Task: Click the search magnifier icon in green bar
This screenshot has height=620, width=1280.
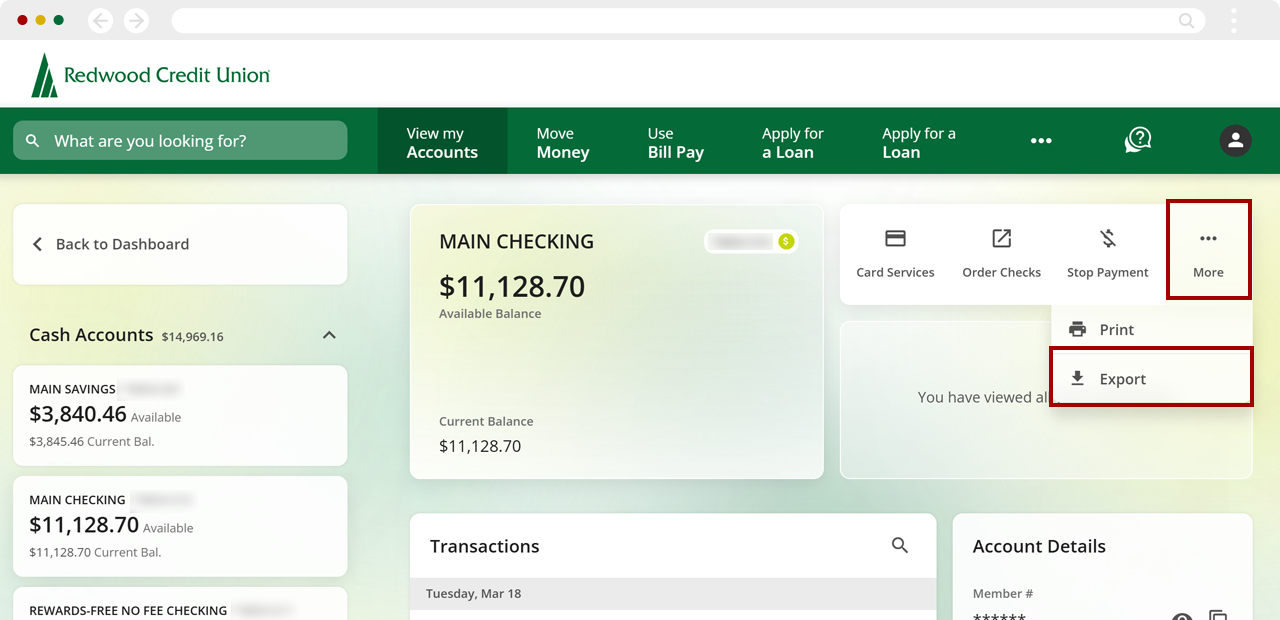Action: (x=33, y=141)
